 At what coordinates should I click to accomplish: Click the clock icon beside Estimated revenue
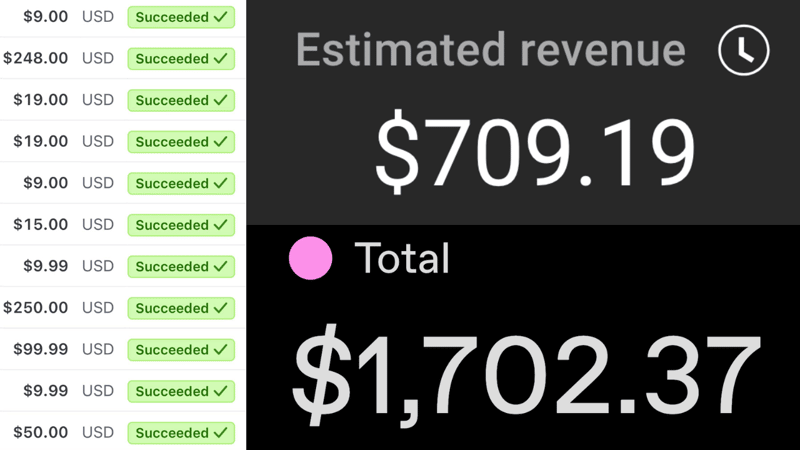click(743, 50)
